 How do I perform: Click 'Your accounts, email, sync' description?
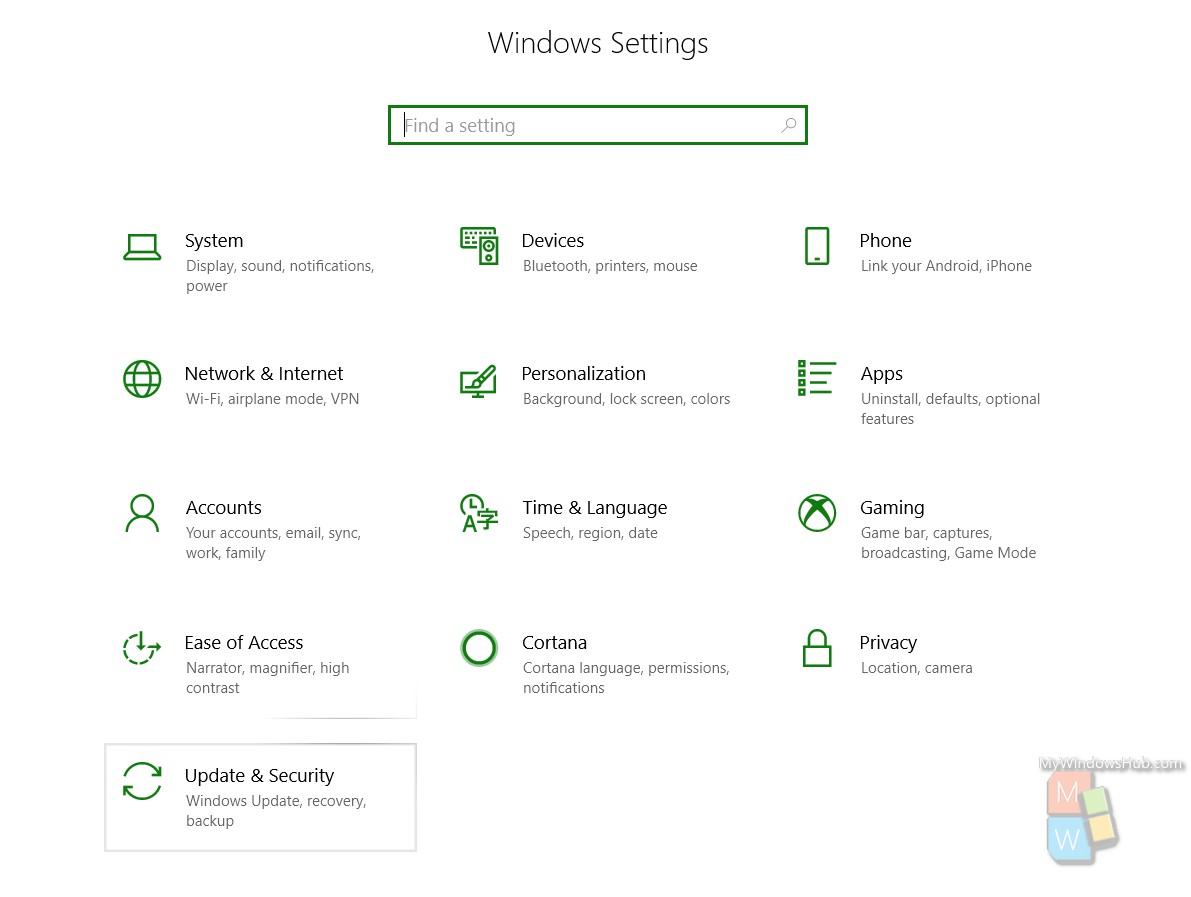(x=273, y=543)
